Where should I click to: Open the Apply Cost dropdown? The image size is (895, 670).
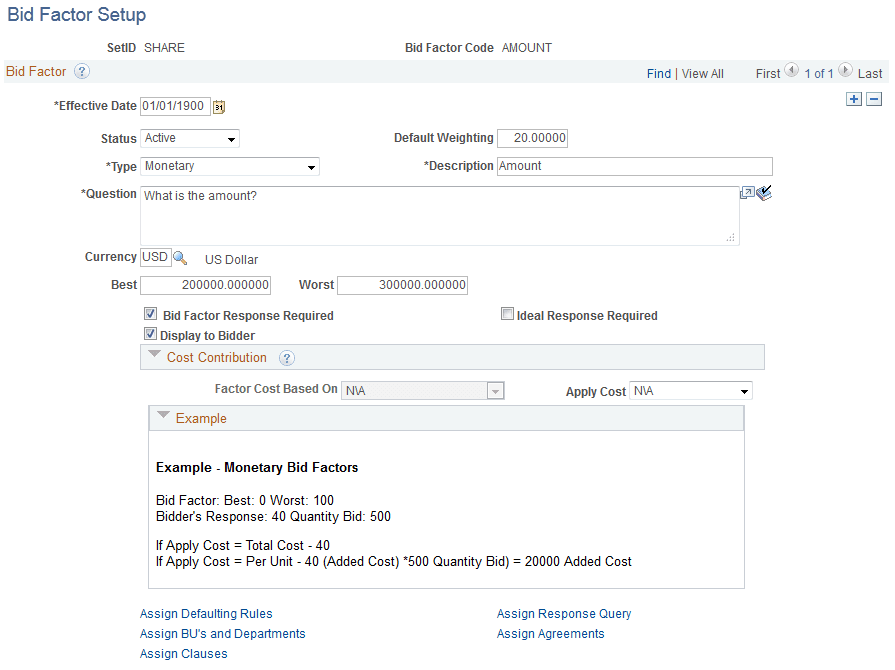pyautogui.click(x=744, y=391)
